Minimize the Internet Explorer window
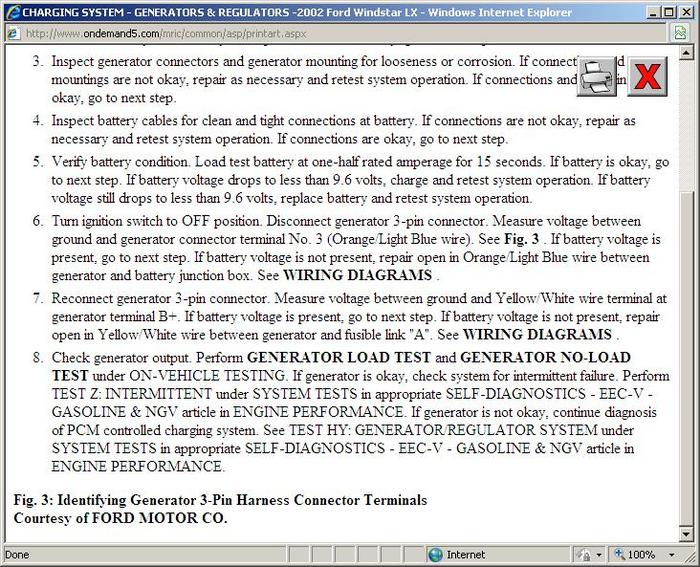 pyautogui.click(x=654, y=12)
